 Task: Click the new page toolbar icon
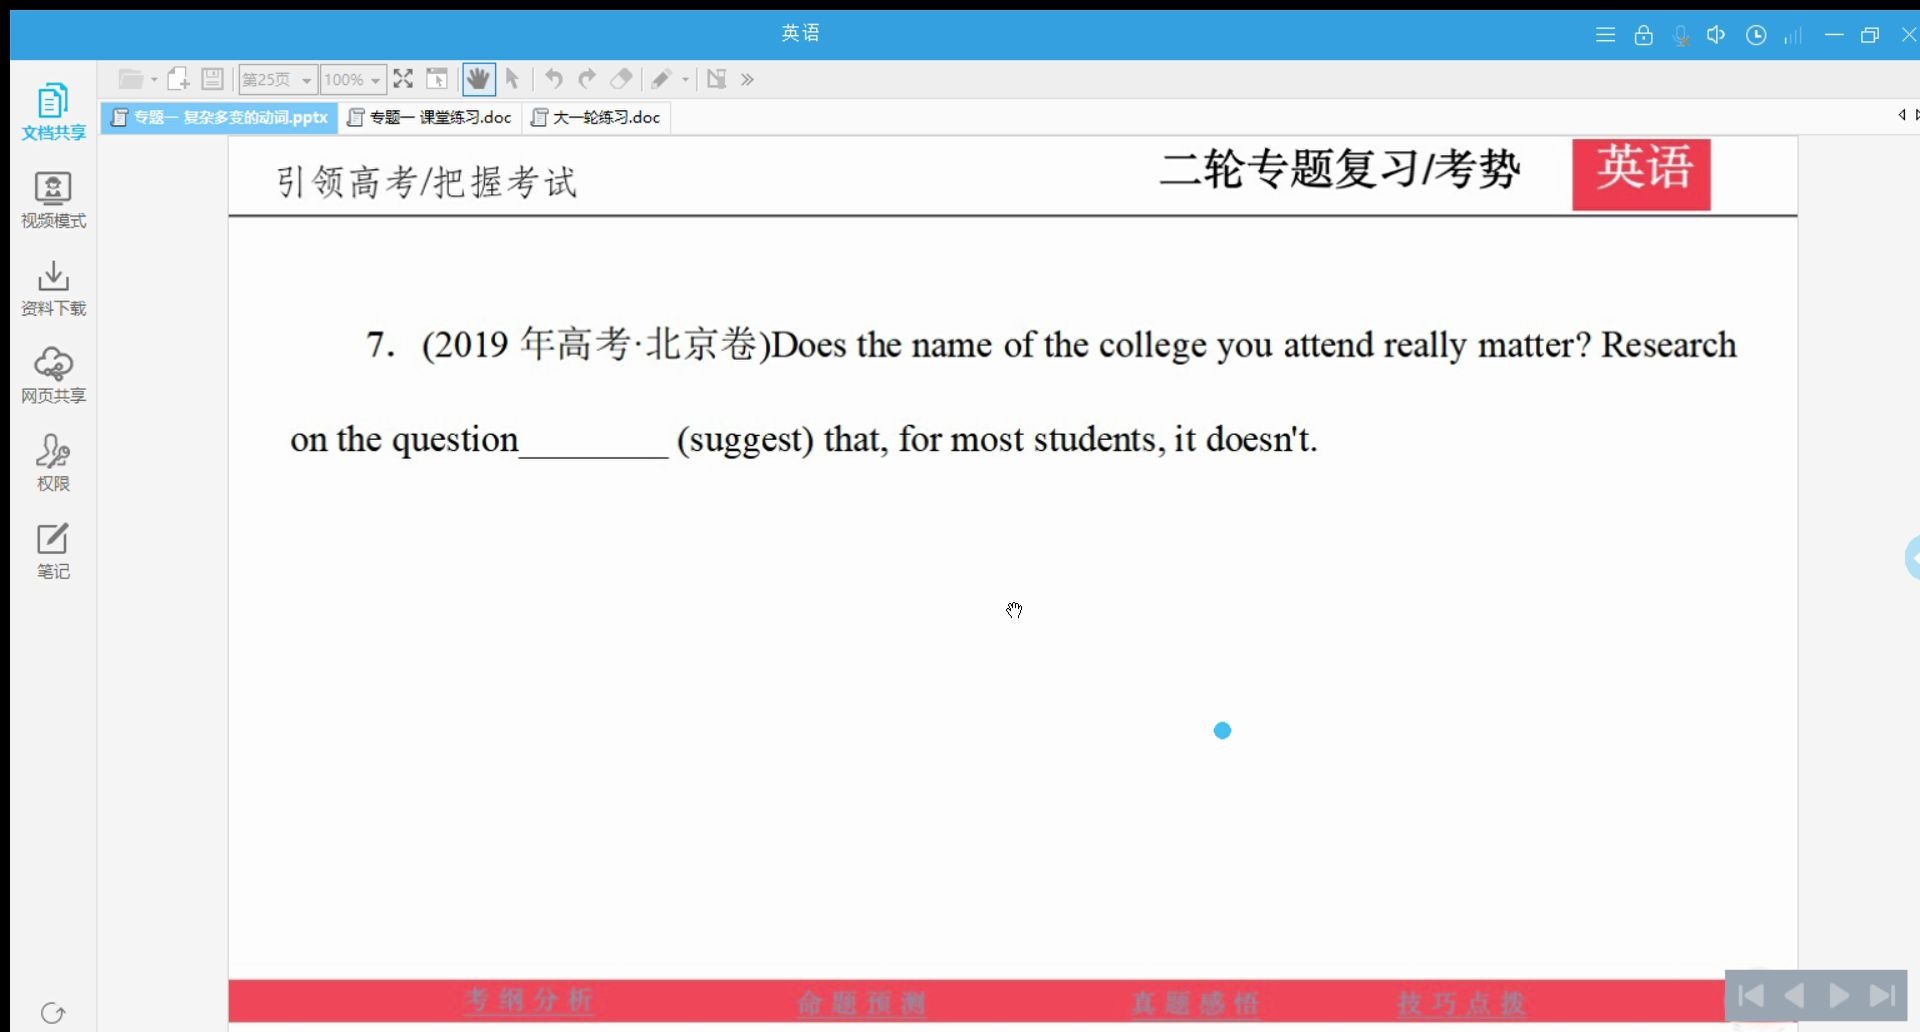pyautogui.click(x=178, y=79)
